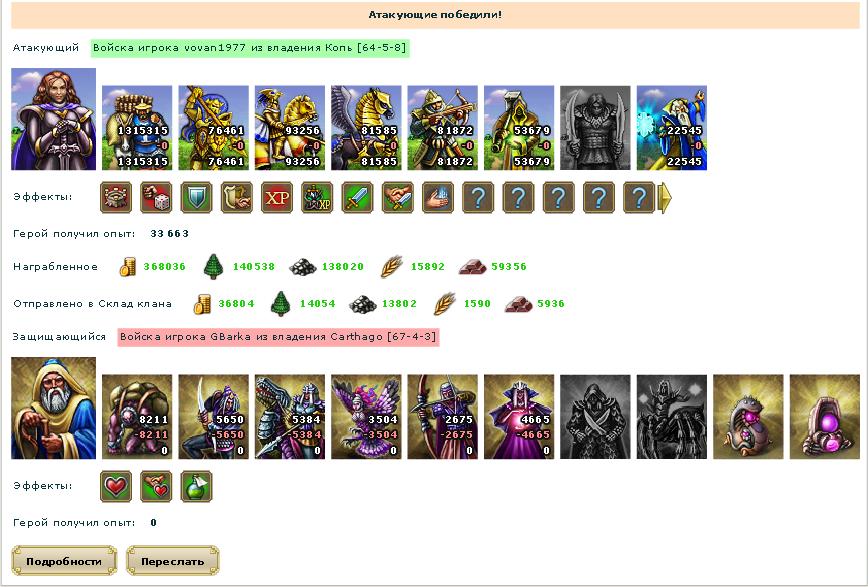Screen dimensions: 868x587
Task: Select the handshake with sword effect icon
Action: point(398,198)
